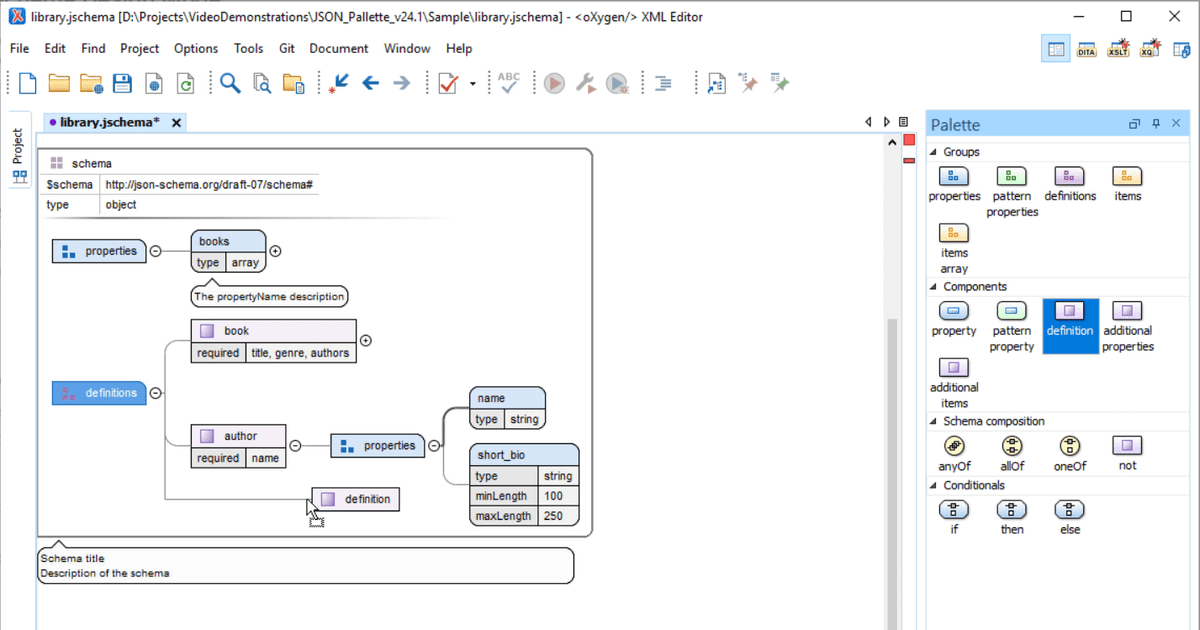Open Find/Replace with the magnifier icon

click(x=229, y=83)
